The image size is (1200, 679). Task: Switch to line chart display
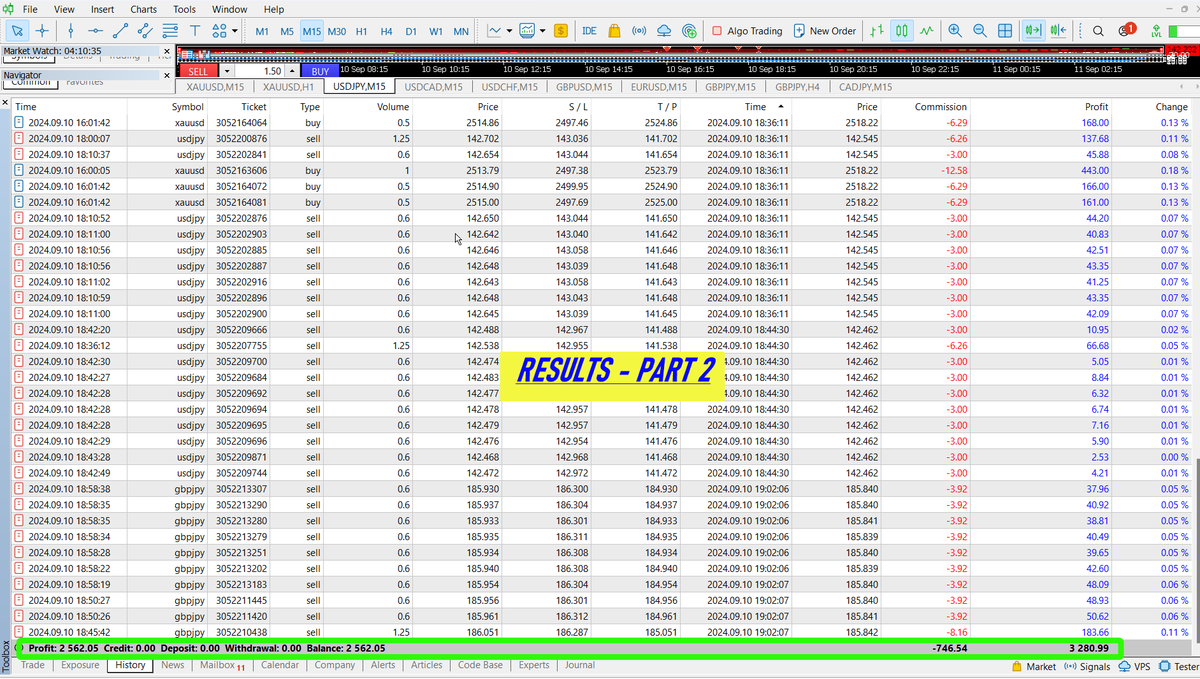(927, 31)
